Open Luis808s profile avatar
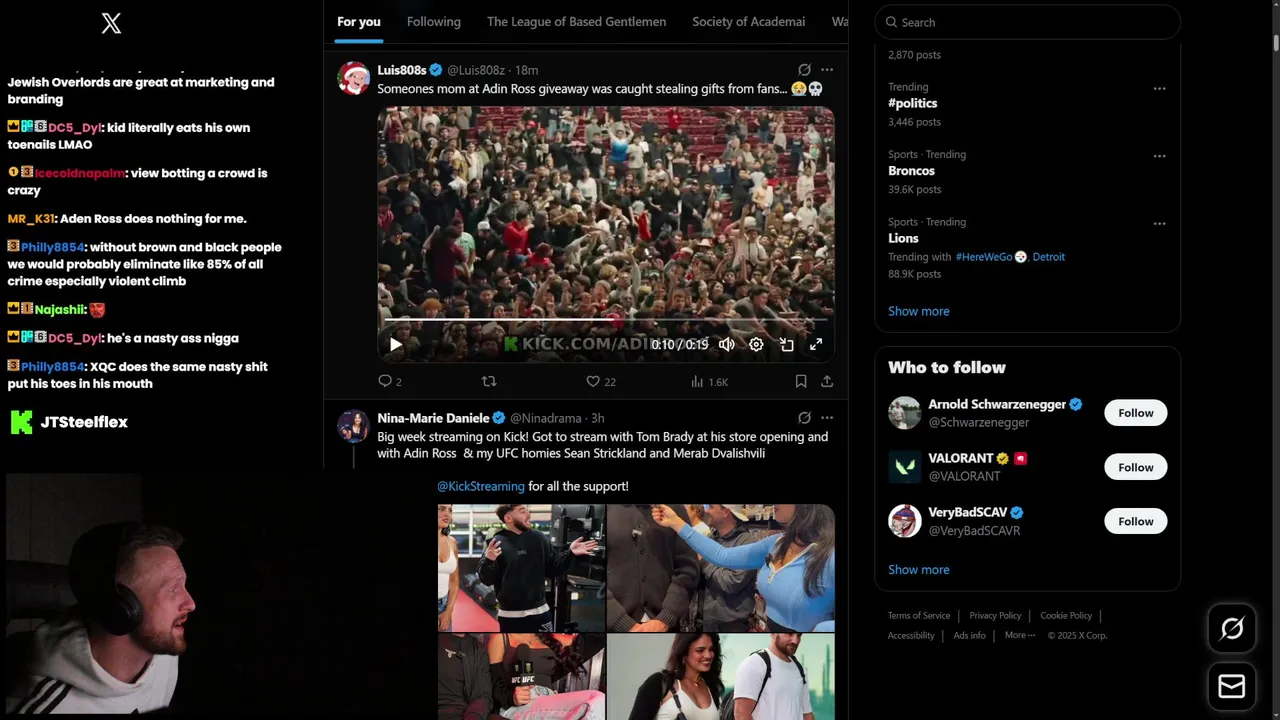This screenshot has width=1280, height=720. tap(354, 78)
